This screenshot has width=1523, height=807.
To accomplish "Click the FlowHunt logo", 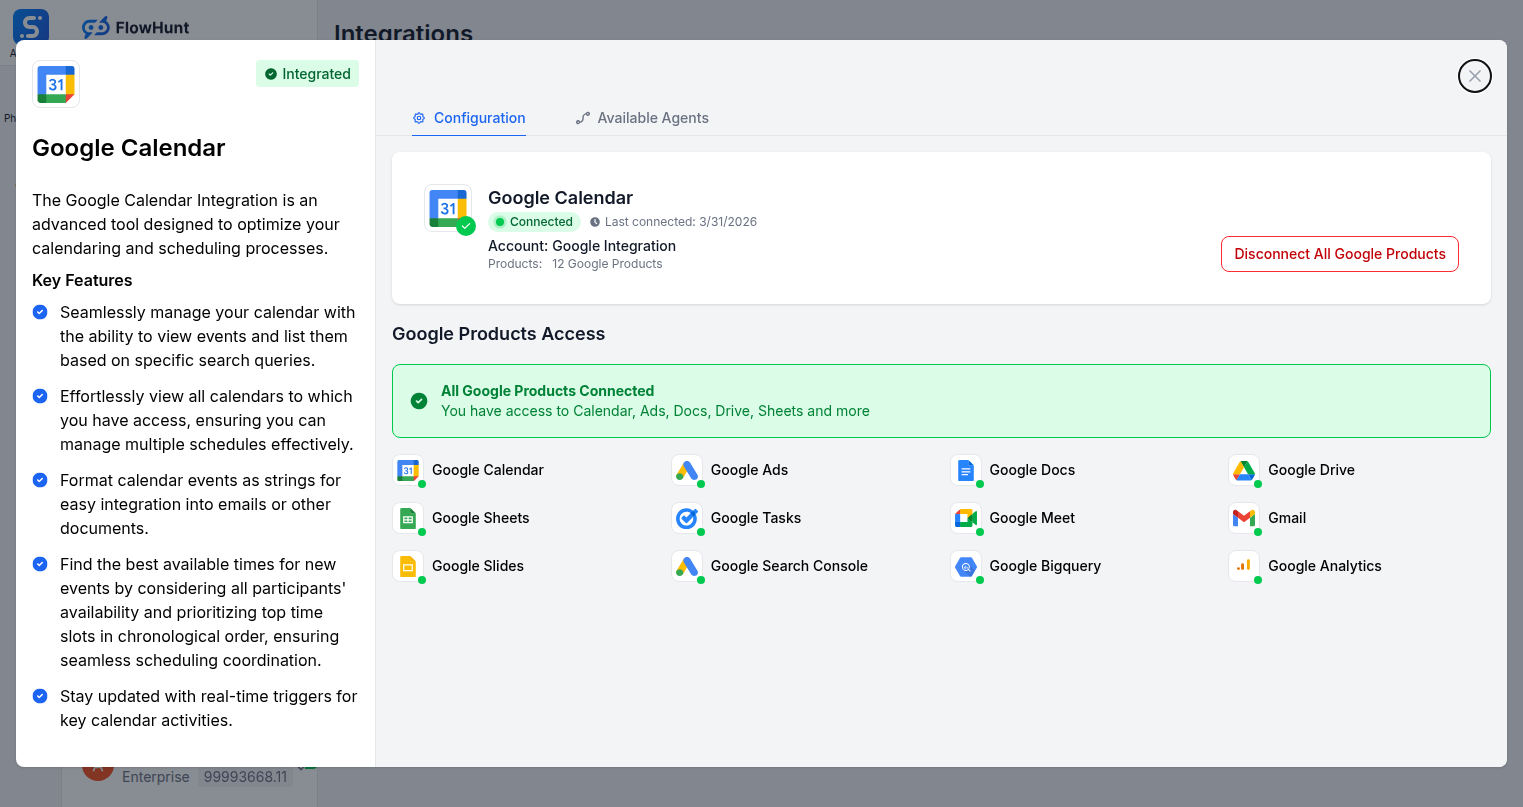I will pos(135,27).
